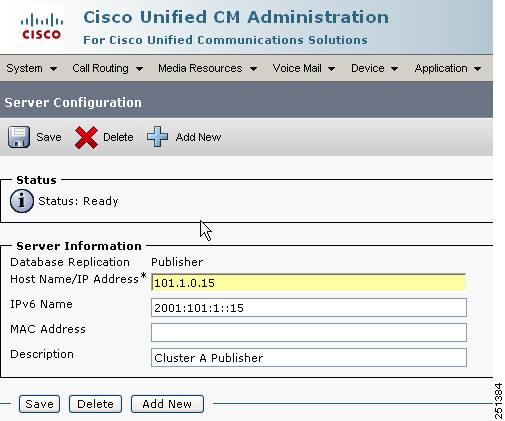Click the red X Delete icon

[86, 137]
